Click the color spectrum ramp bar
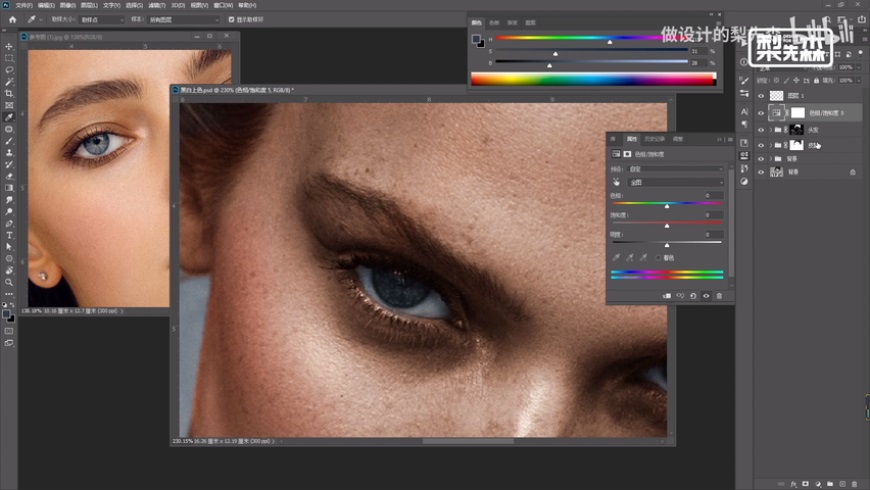Image resolution: width=870 pixels, height=490 pixels. click(592, 79)
